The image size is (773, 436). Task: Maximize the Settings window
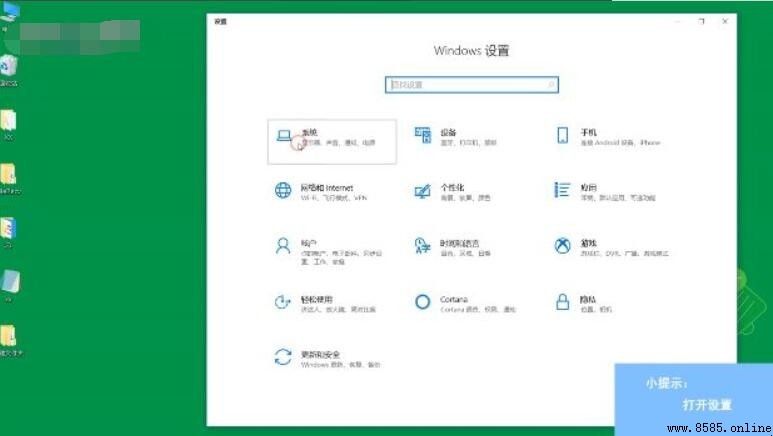pos(702,21)
